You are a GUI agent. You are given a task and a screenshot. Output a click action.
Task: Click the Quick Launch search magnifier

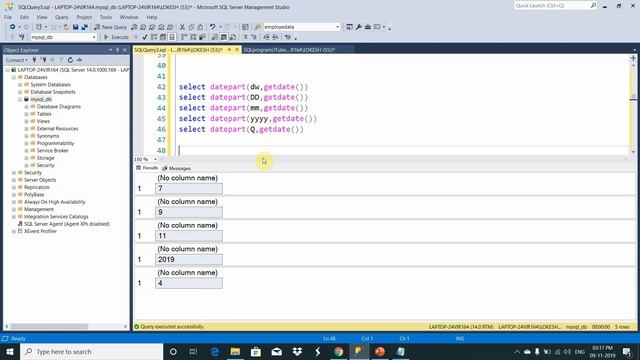click(593, 5)
